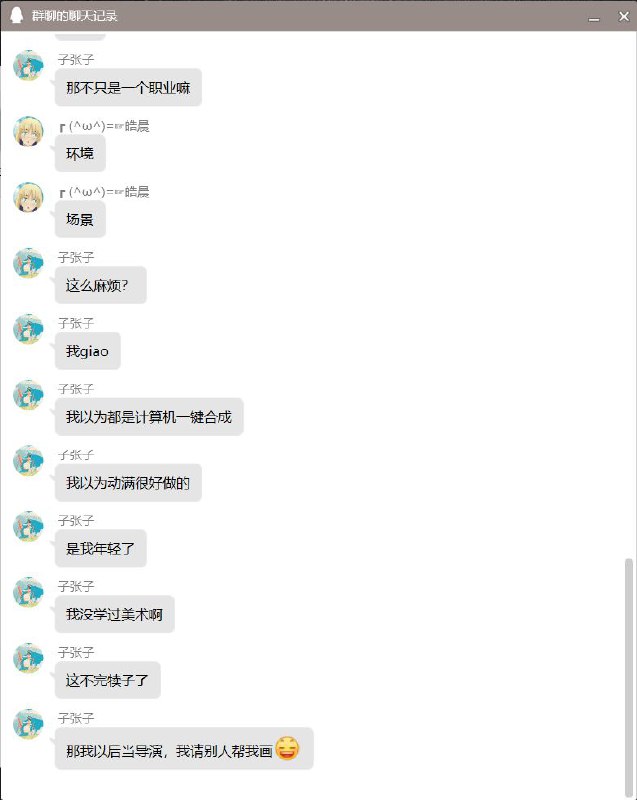
Task: Click the message 我以为动满很好做的
Action: coord(128,483)
